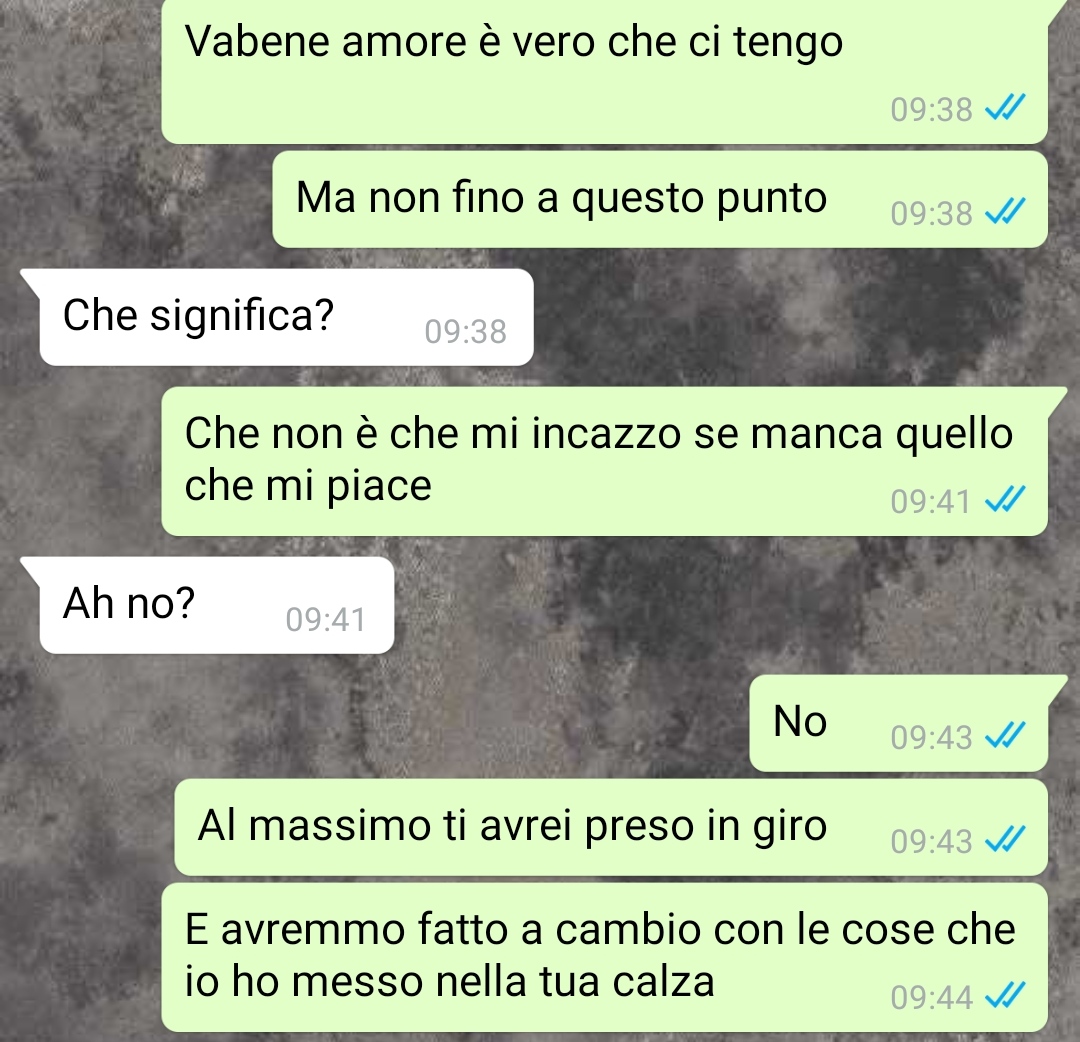The height and width of the screenshot is (1042, 1080).
Task: Tap the blue read ticks on 'Vabene amore' message
Action: pos(1006,107)
